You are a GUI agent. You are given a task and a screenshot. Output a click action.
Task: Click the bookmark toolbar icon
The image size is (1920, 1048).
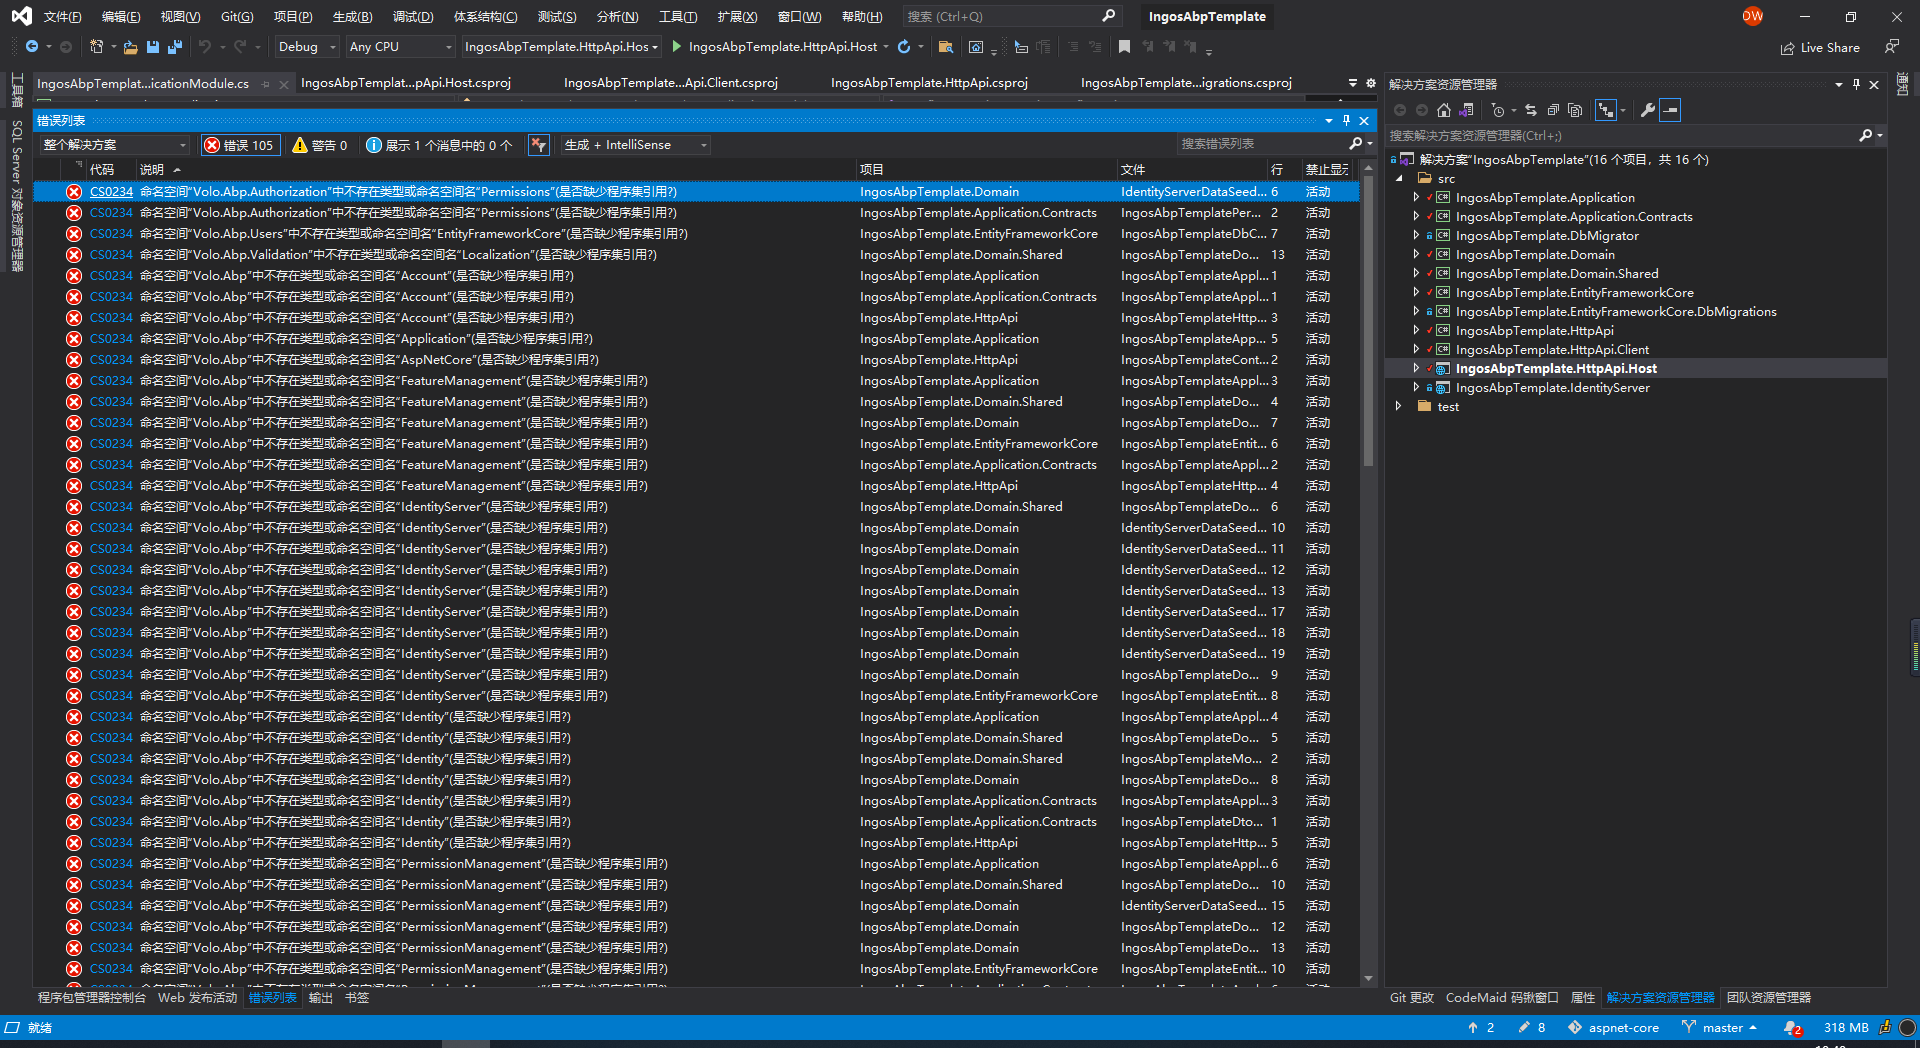click(x=1124, y=47)
